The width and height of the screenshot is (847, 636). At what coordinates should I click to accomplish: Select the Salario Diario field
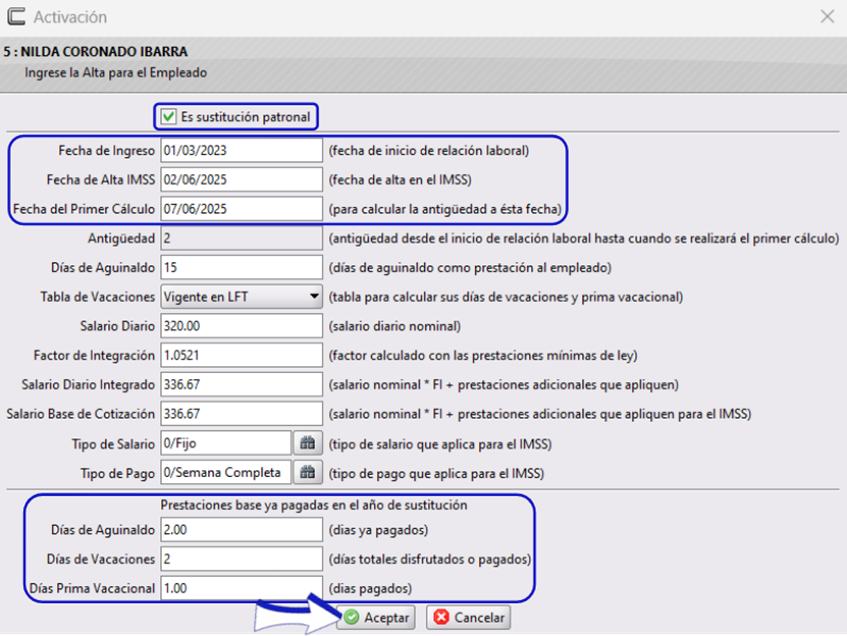(x=240, y=325)
